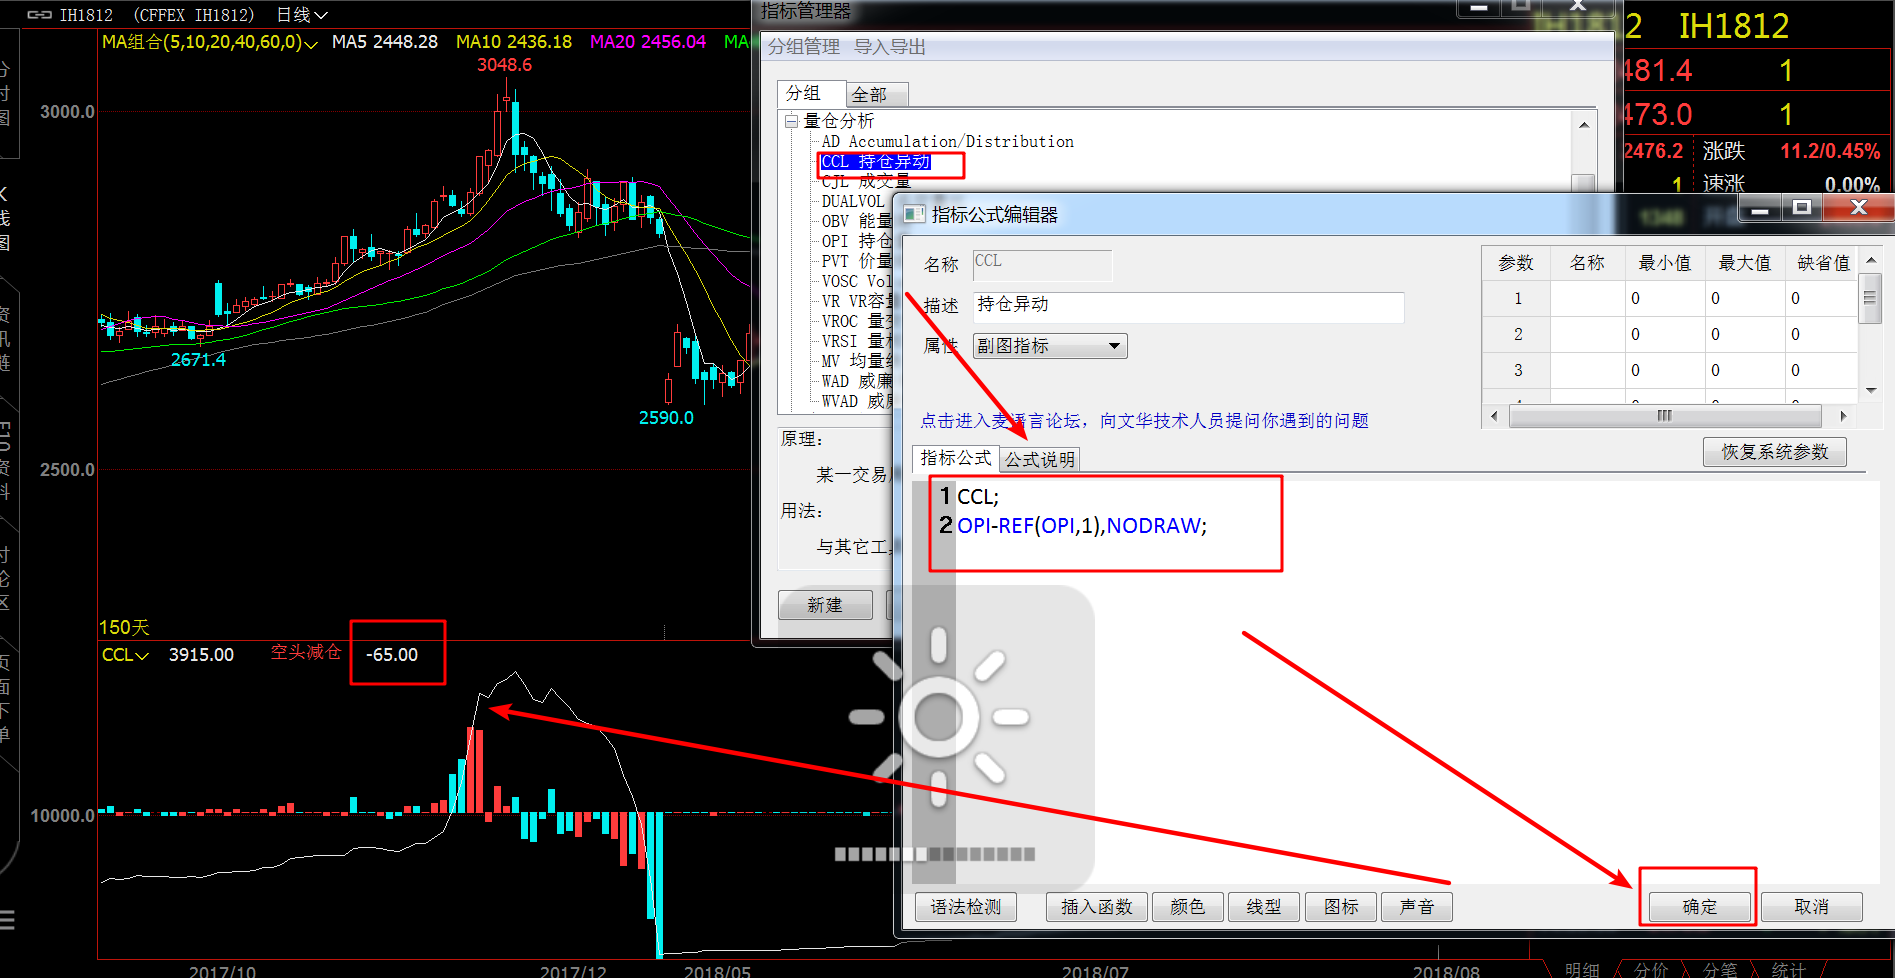The height and width of the screenshot is (978, 1895).
Task: Open the 分笔 tab in the quote panel
Action: coord(1720,969)
